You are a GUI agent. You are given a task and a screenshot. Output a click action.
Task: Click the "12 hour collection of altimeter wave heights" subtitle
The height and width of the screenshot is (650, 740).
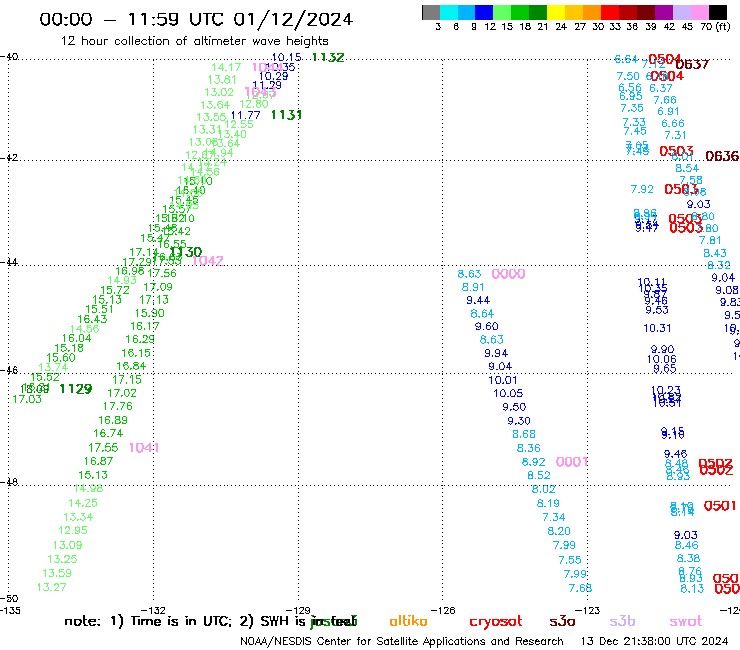[x=194, y=41]
